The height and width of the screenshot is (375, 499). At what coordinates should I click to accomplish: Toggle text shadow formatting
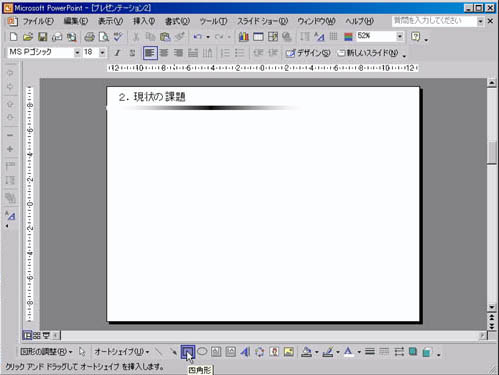(132, 53)
